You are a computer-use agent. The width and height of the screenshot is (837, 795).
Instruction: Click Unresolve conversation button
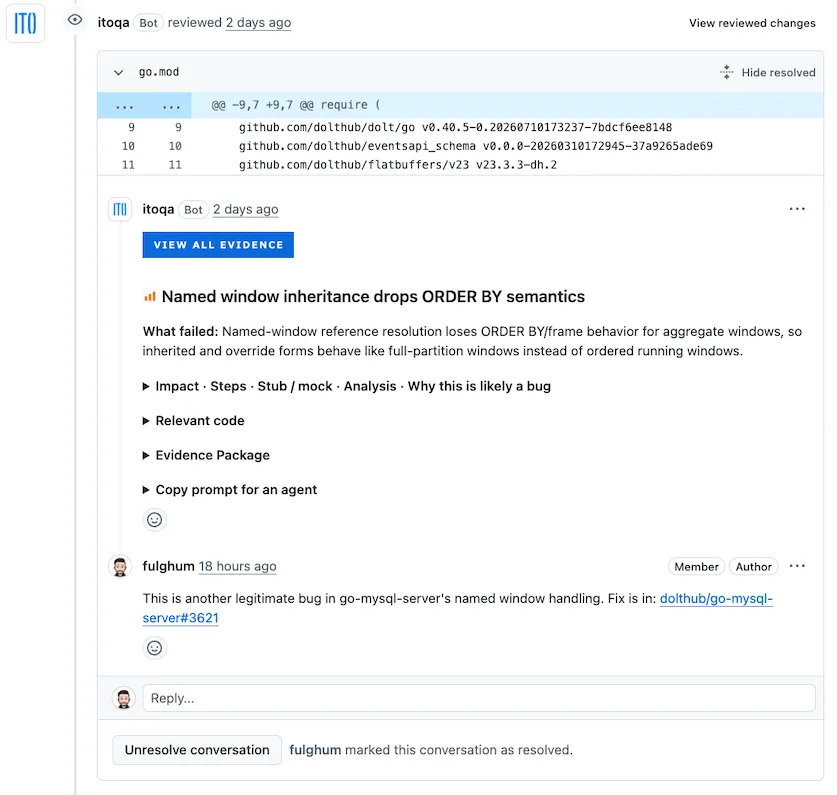tap(197, 750)
